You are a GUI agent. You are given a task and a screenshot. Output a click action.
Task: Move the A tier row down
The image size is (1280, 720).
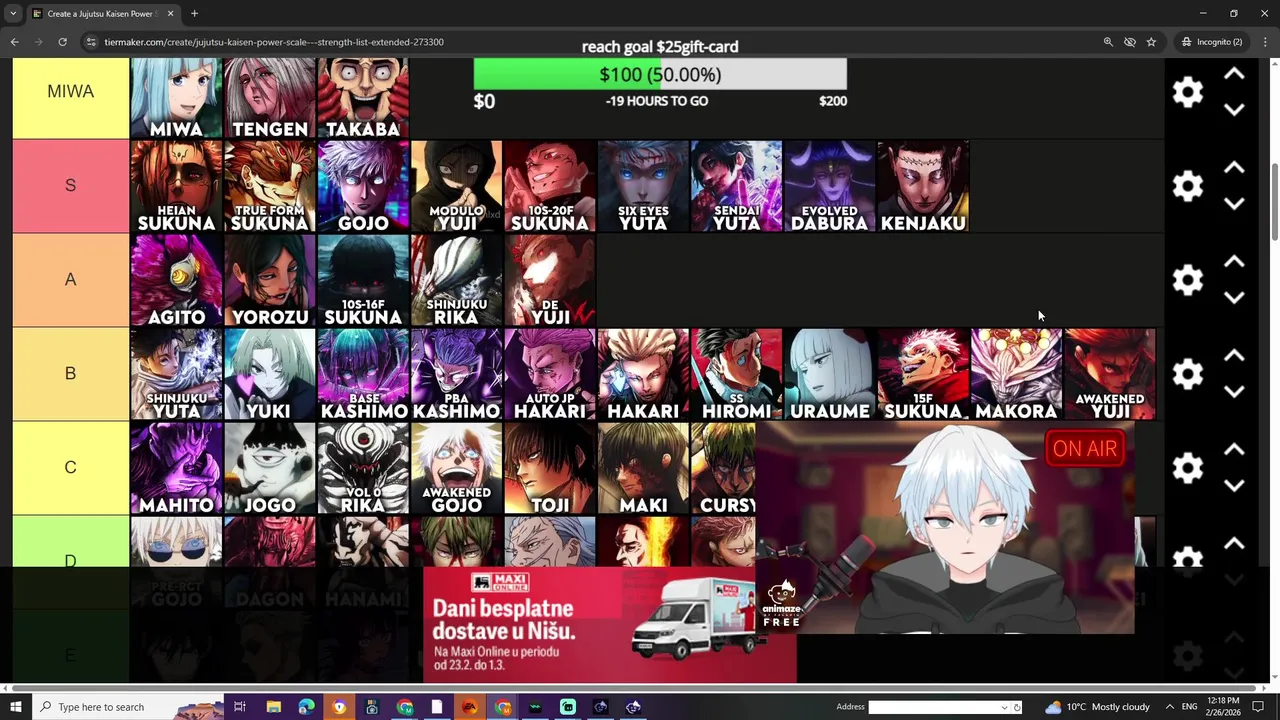click(1234, 298)
